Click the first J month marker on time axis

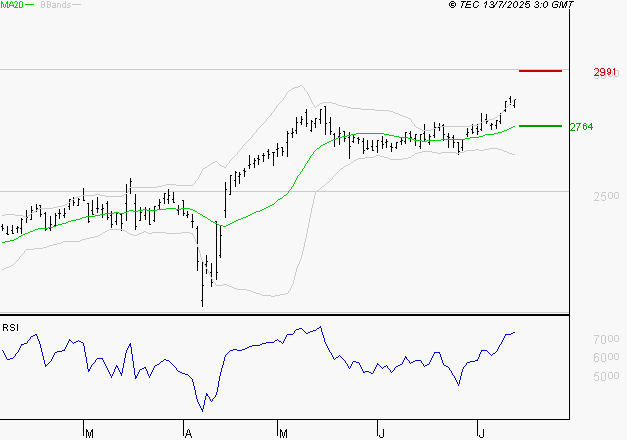coord(382,434)
